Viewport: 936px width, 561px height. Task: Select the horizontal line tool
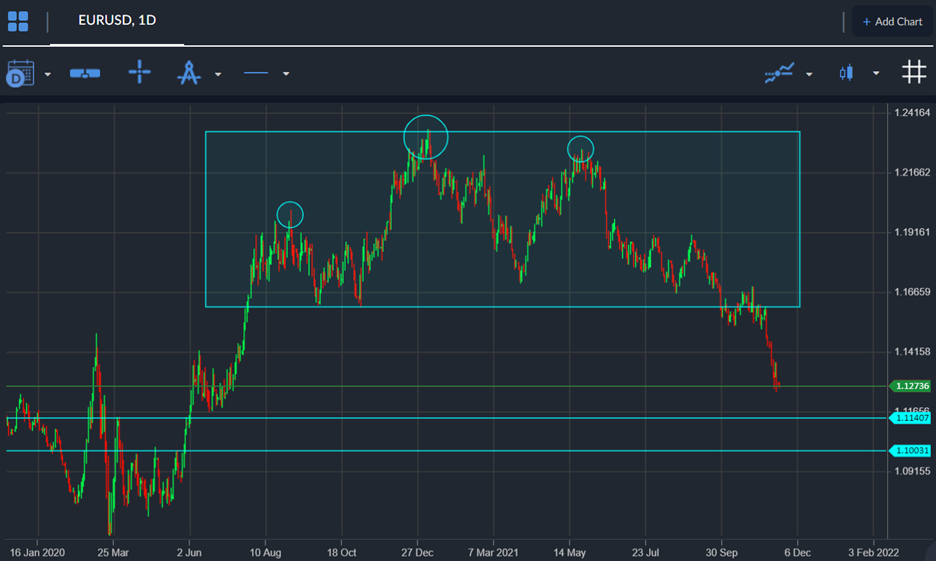click(x=256, y=73)
